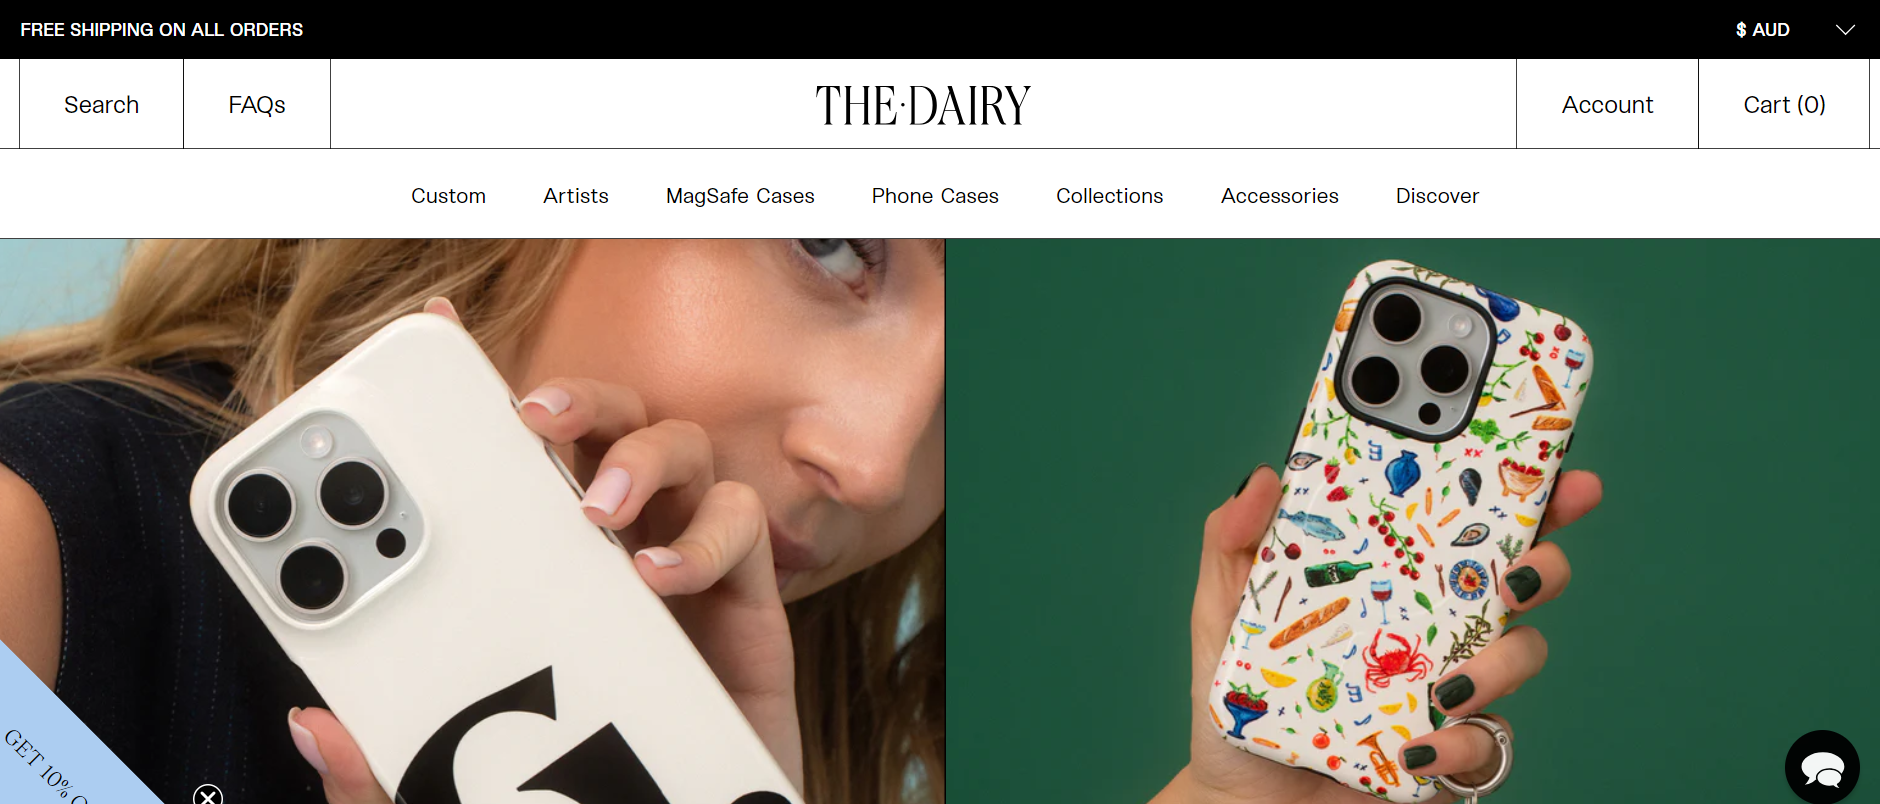Open the Discover menu item

pyautogui.click(x=1437, y=196)
